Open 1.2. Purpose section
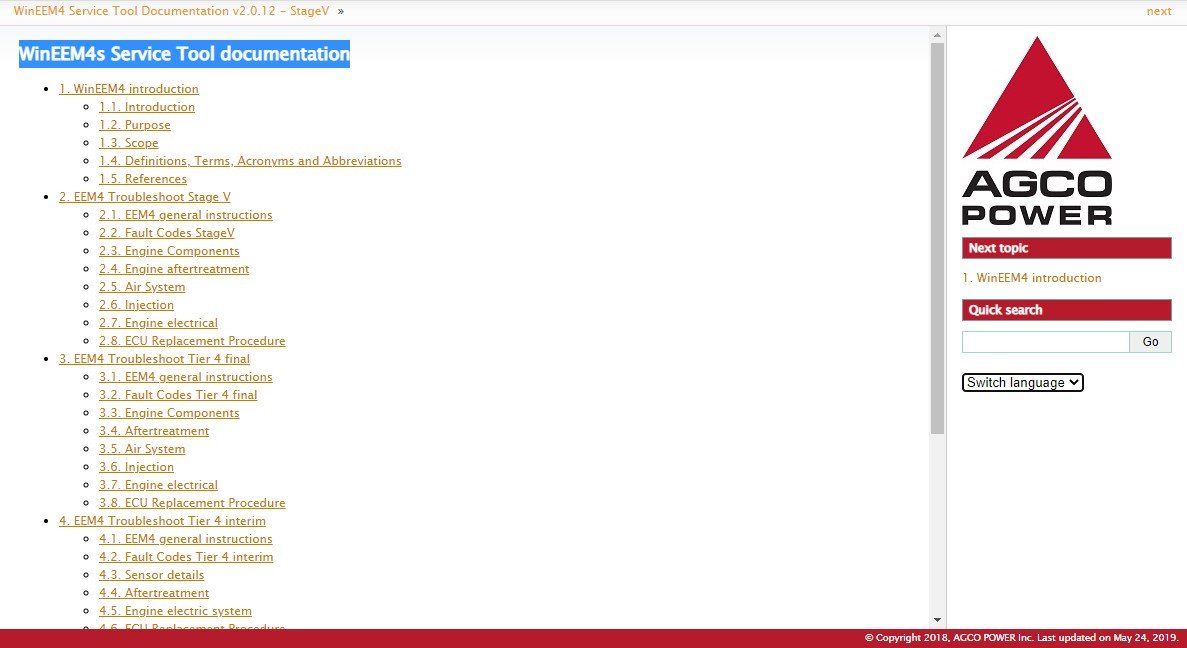Image resolution: width=1187 pixels, height=648 pixels. coord(134,125)
